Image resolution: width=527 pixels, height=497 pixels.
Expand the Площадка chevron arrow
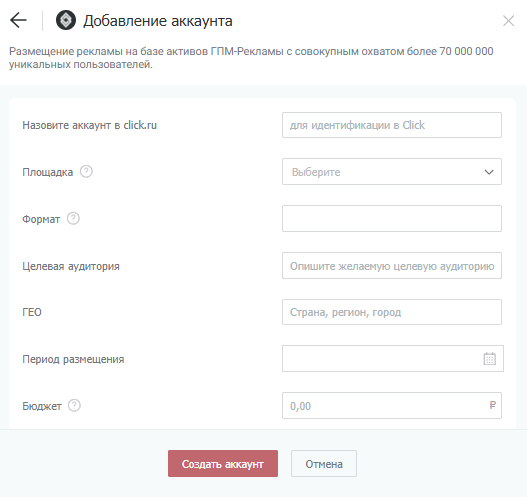[x=489, y=172]
